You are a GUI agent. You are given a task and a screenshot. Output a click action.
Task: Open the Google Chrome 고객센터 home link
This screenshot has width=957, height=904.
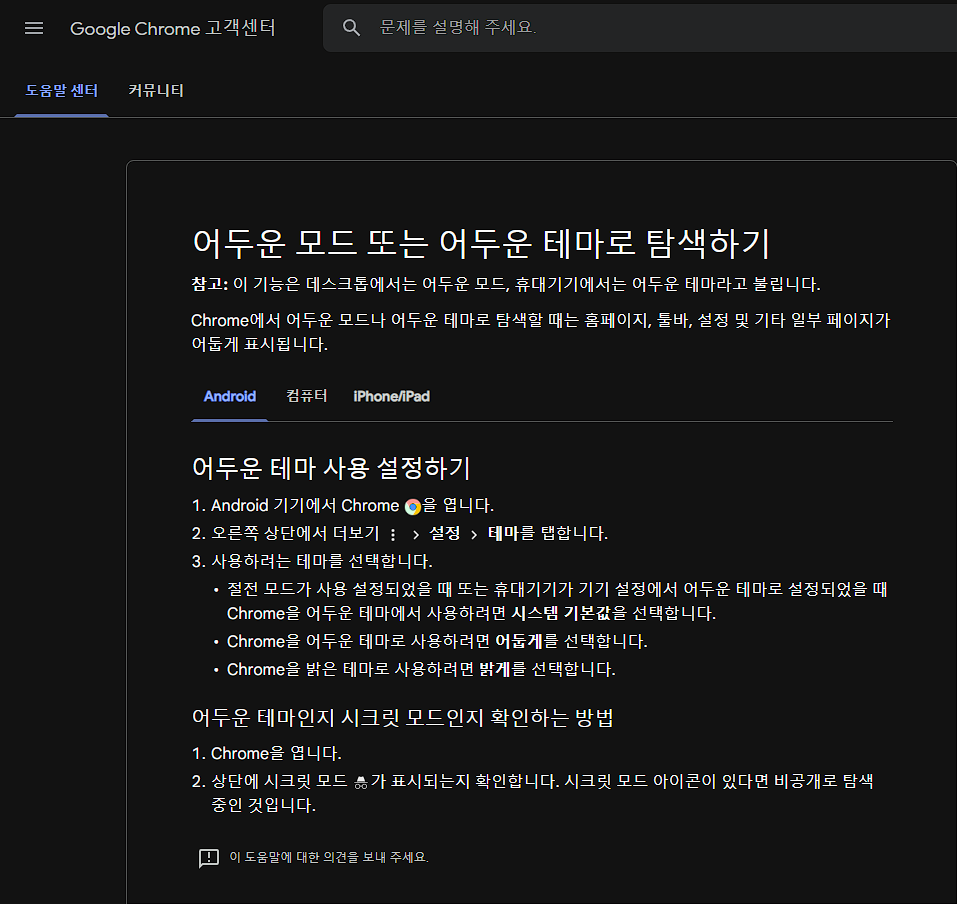173,28
